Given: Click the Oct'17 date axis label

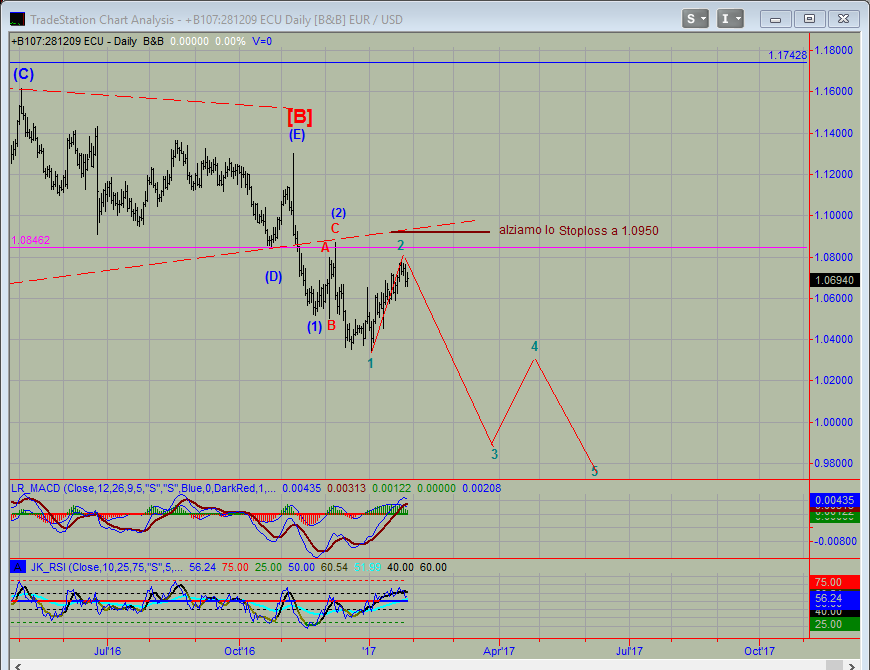Looking at the screenshot, I should pos(759,651).
